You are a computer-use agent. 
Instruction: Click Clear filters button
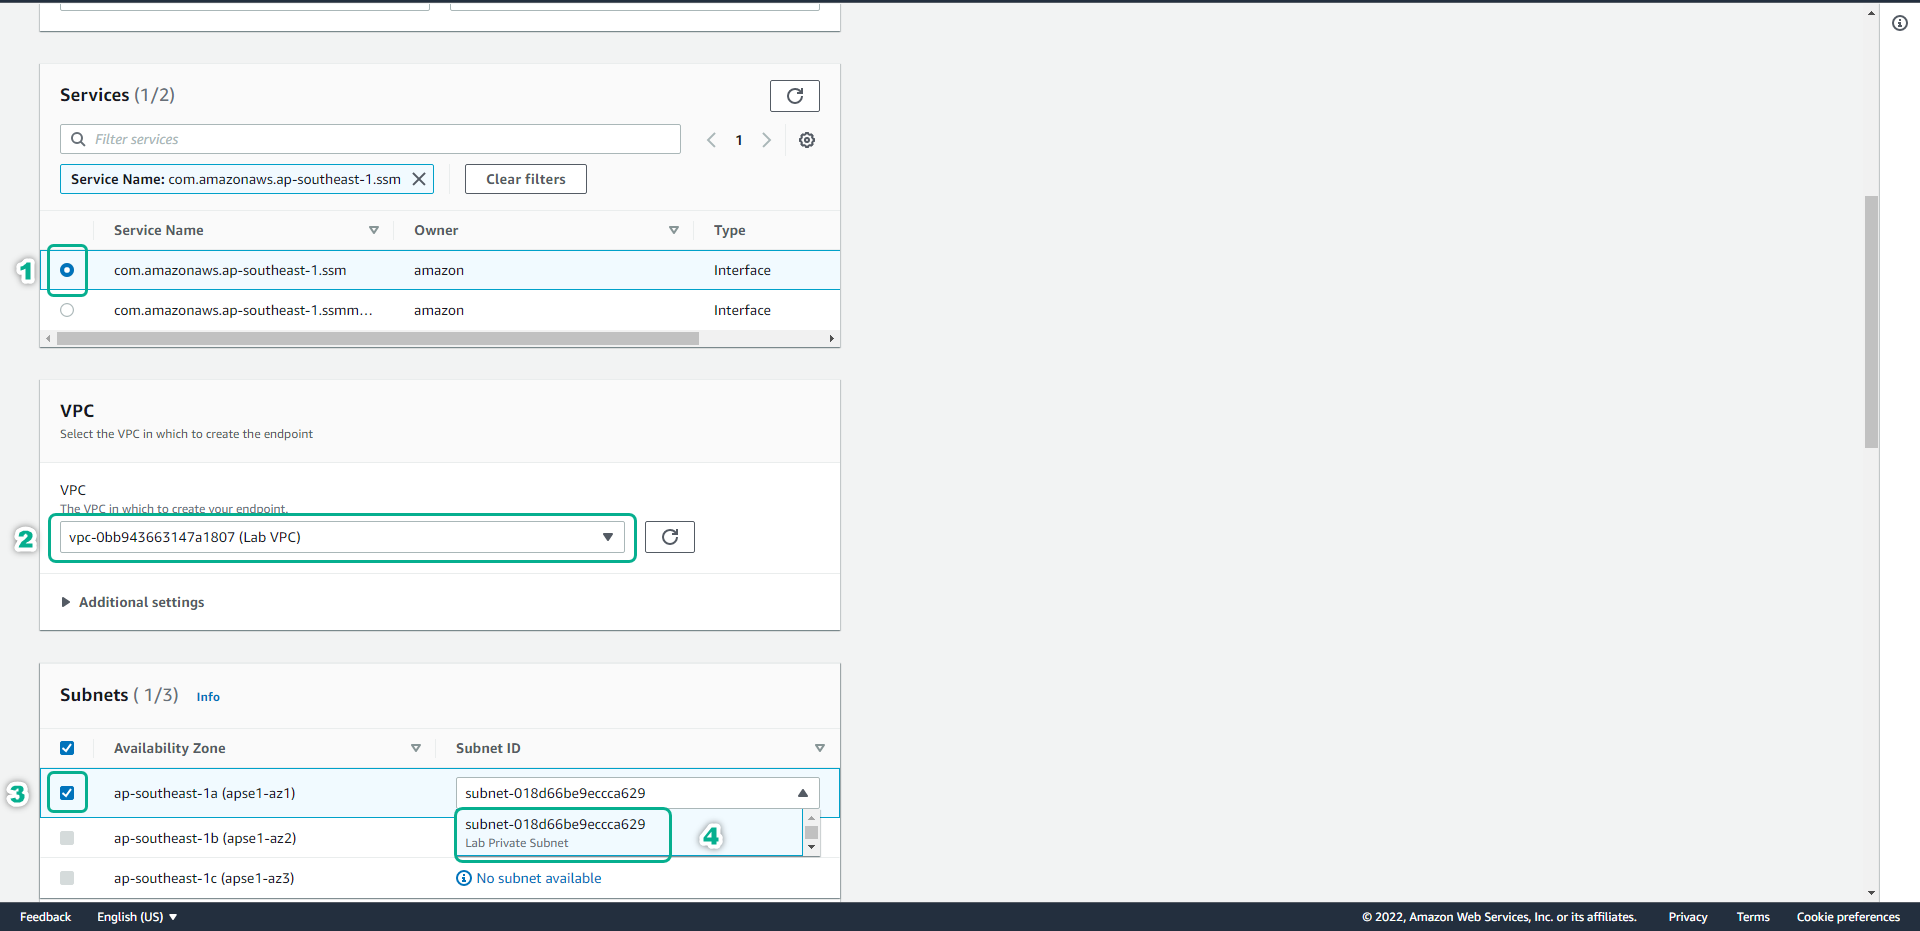525,179
